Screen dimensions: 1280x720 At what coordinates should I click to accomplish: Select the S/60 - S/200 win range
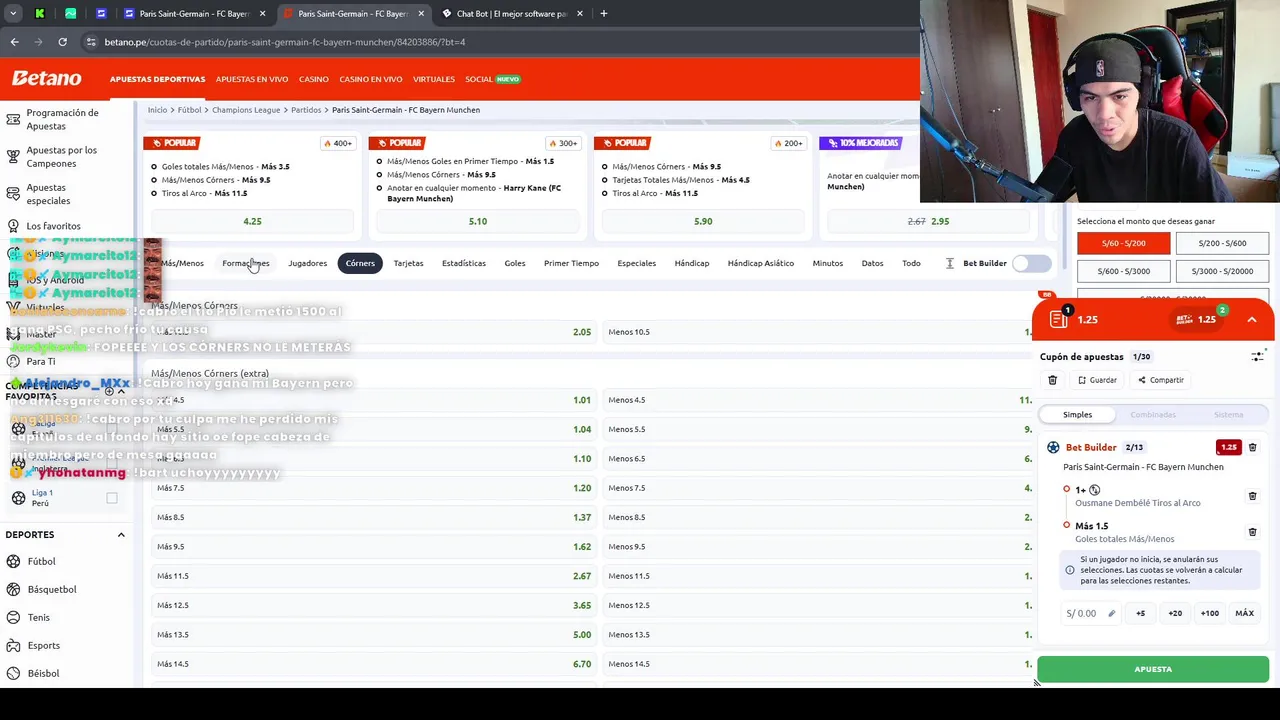click(x=1124, y=243)
